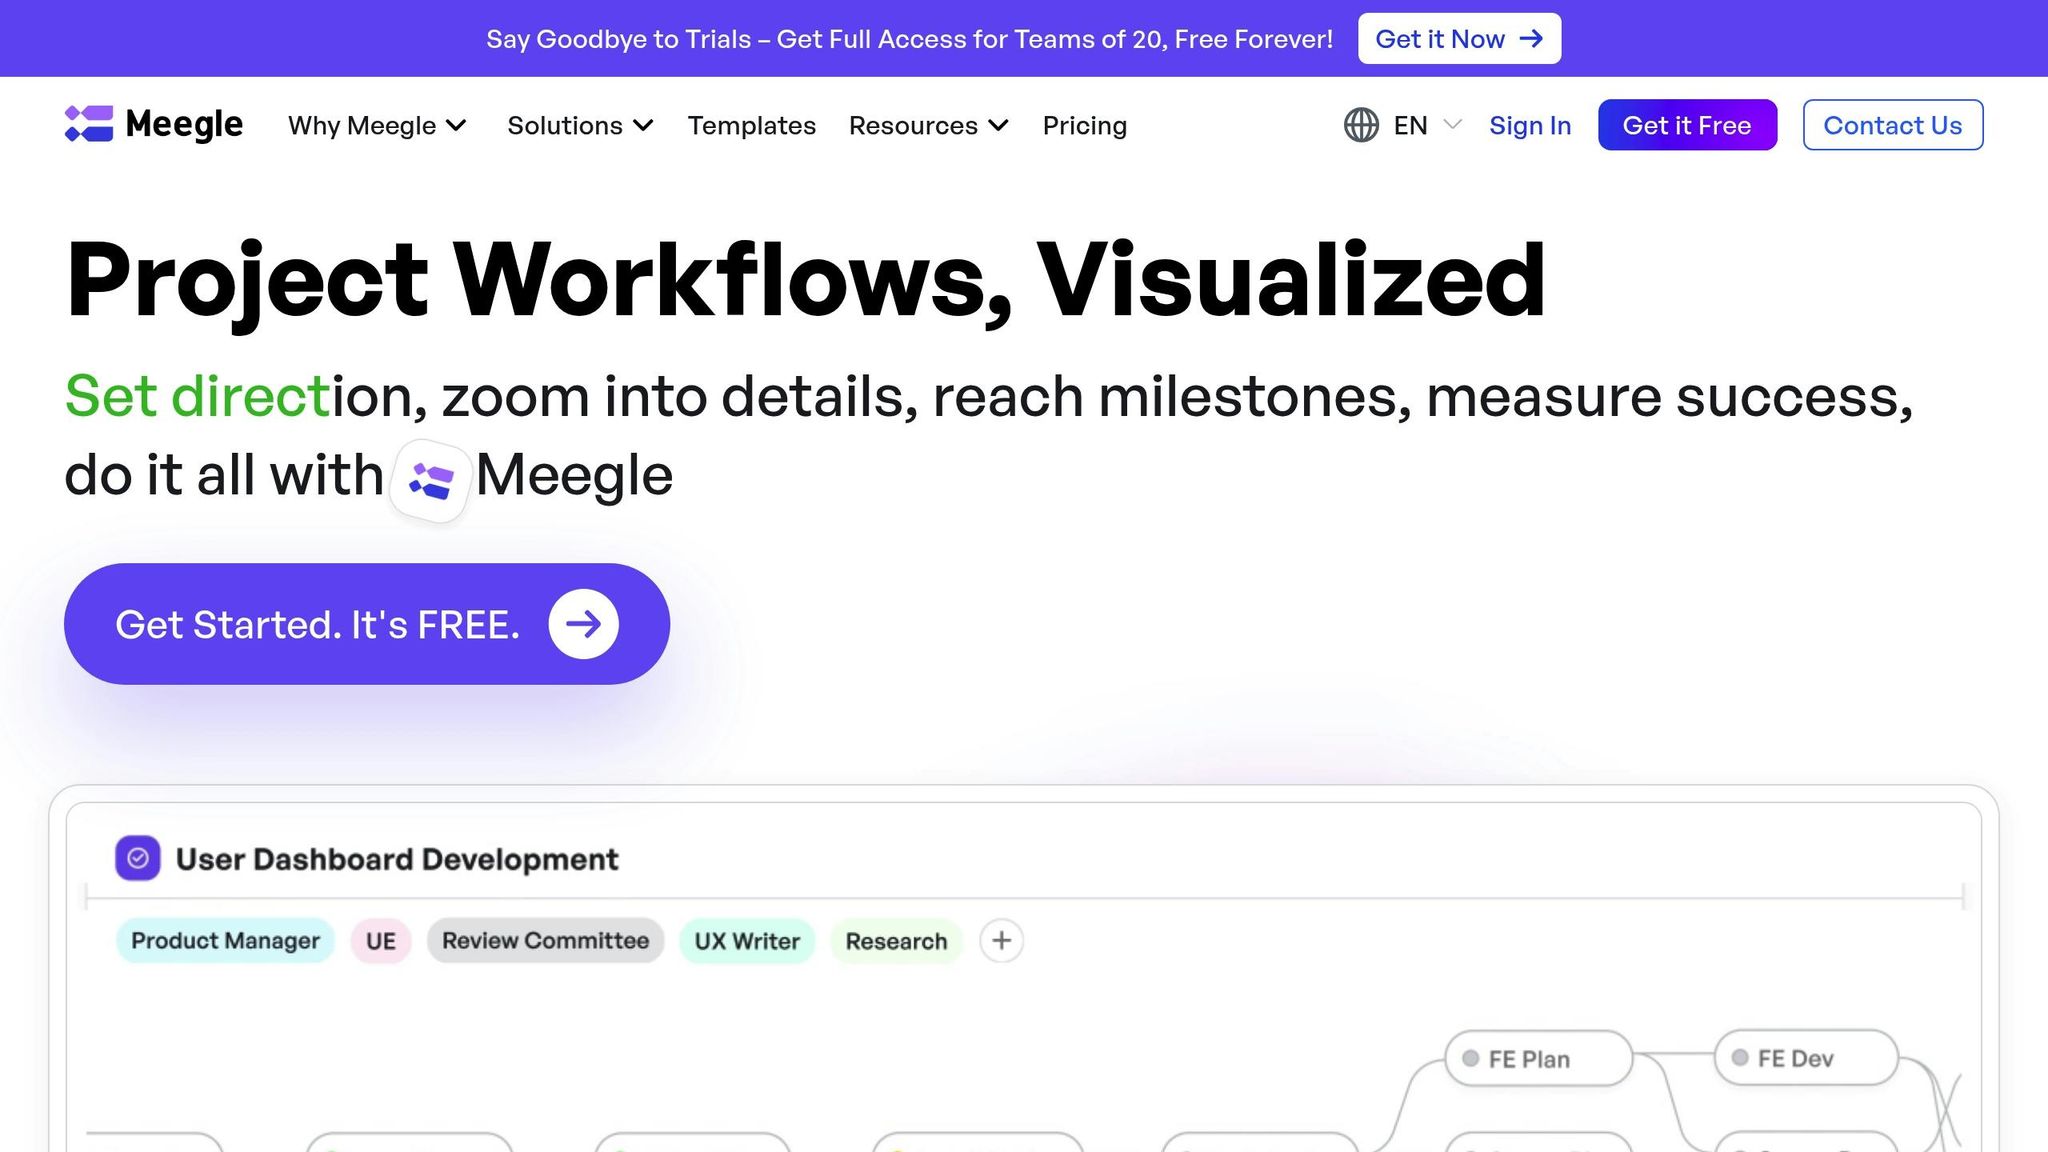Open the EN language selector chevron

pos(1453,125)
